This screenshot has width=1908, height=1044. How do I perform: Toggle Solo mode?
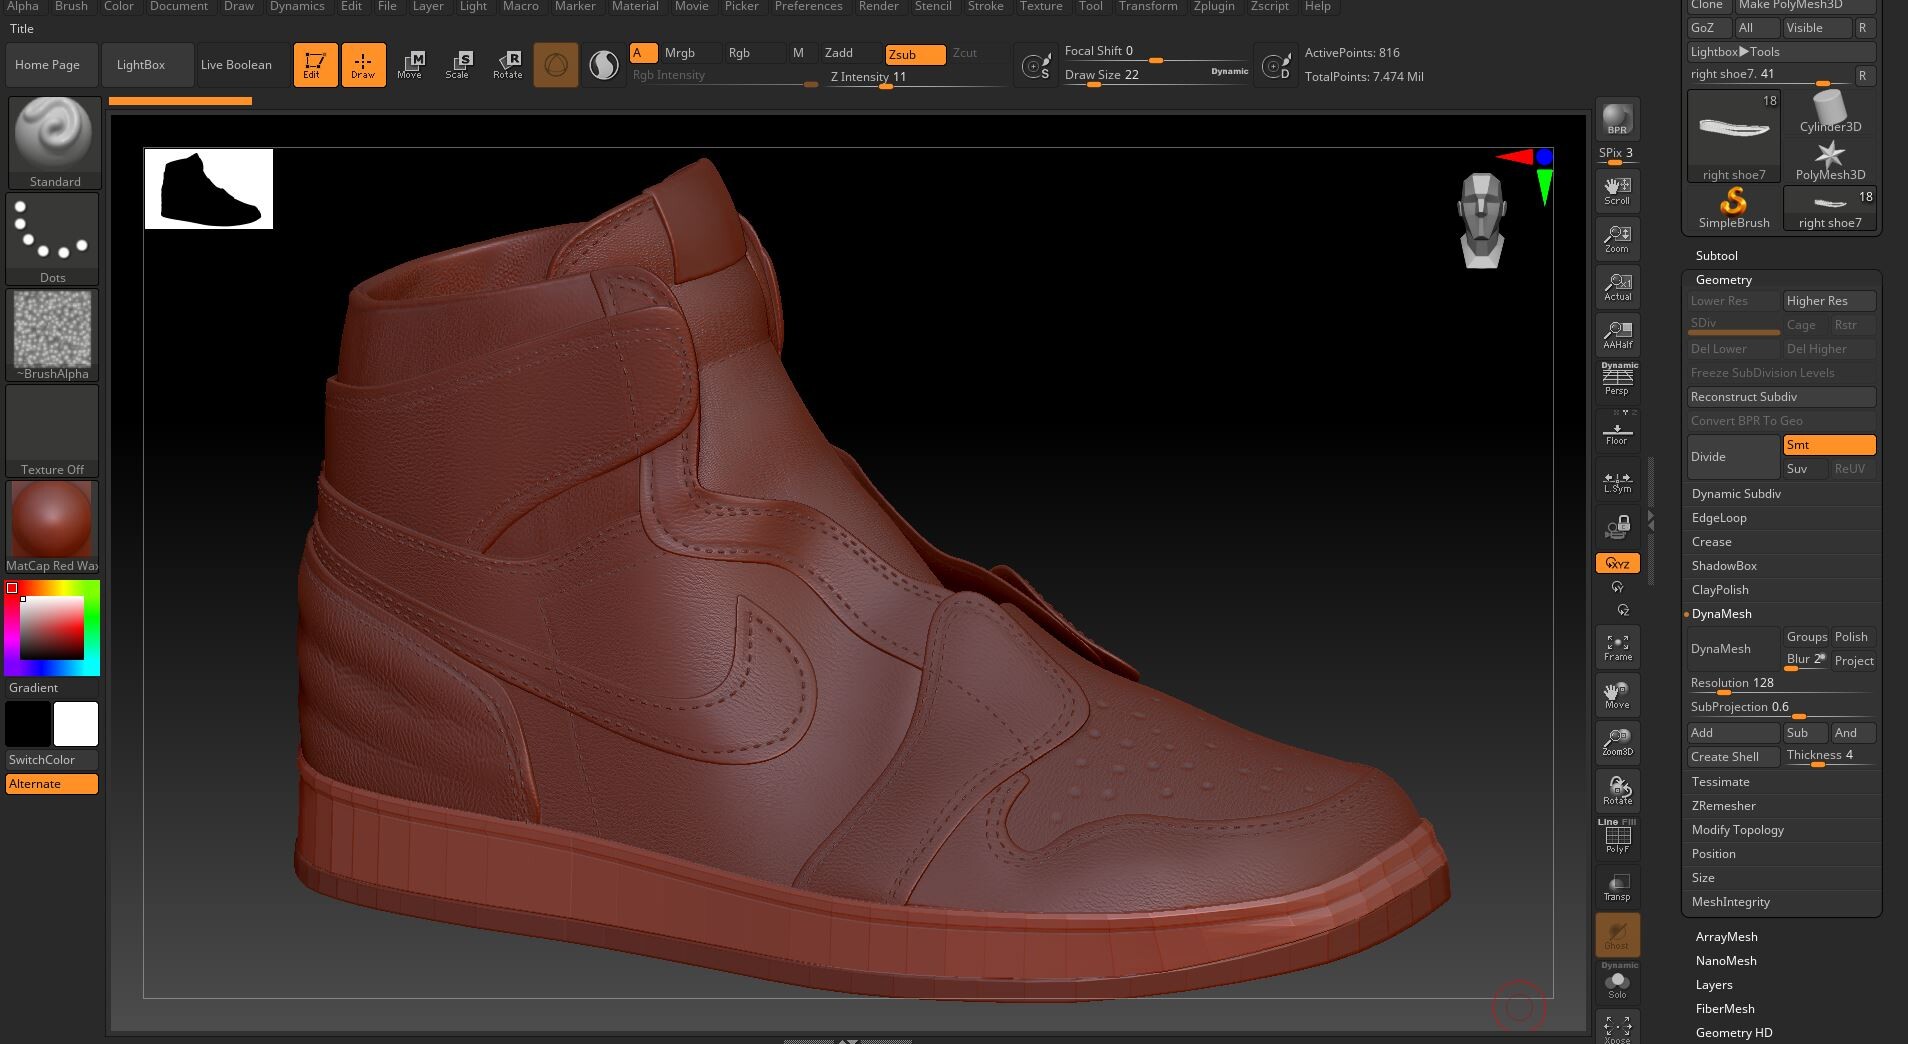(1617, 982)
